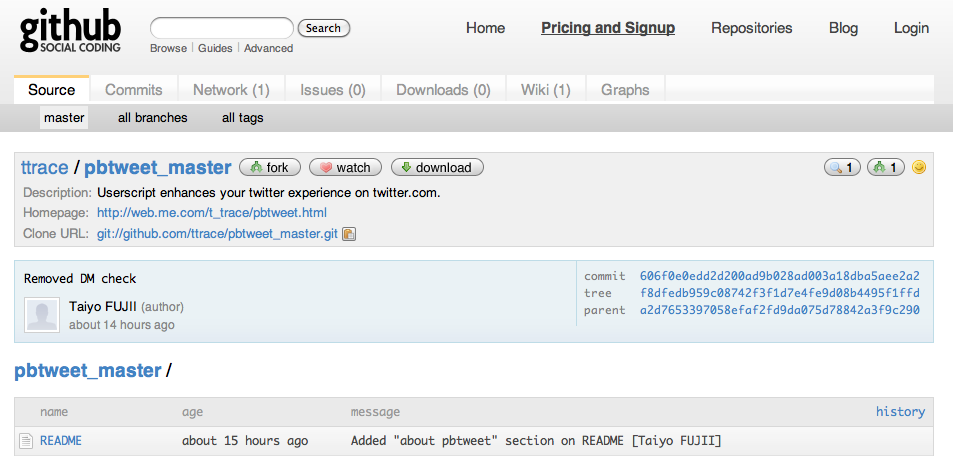Click the 'age' column header
Screen dimensions: 953x456
(192, 412)
